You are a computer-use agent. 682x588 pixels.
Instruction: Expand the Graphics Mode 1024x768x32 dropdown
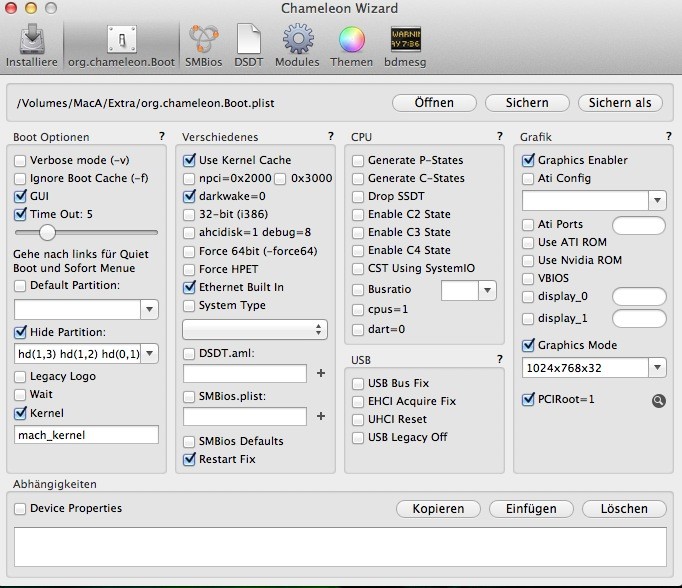pos(658,368)
